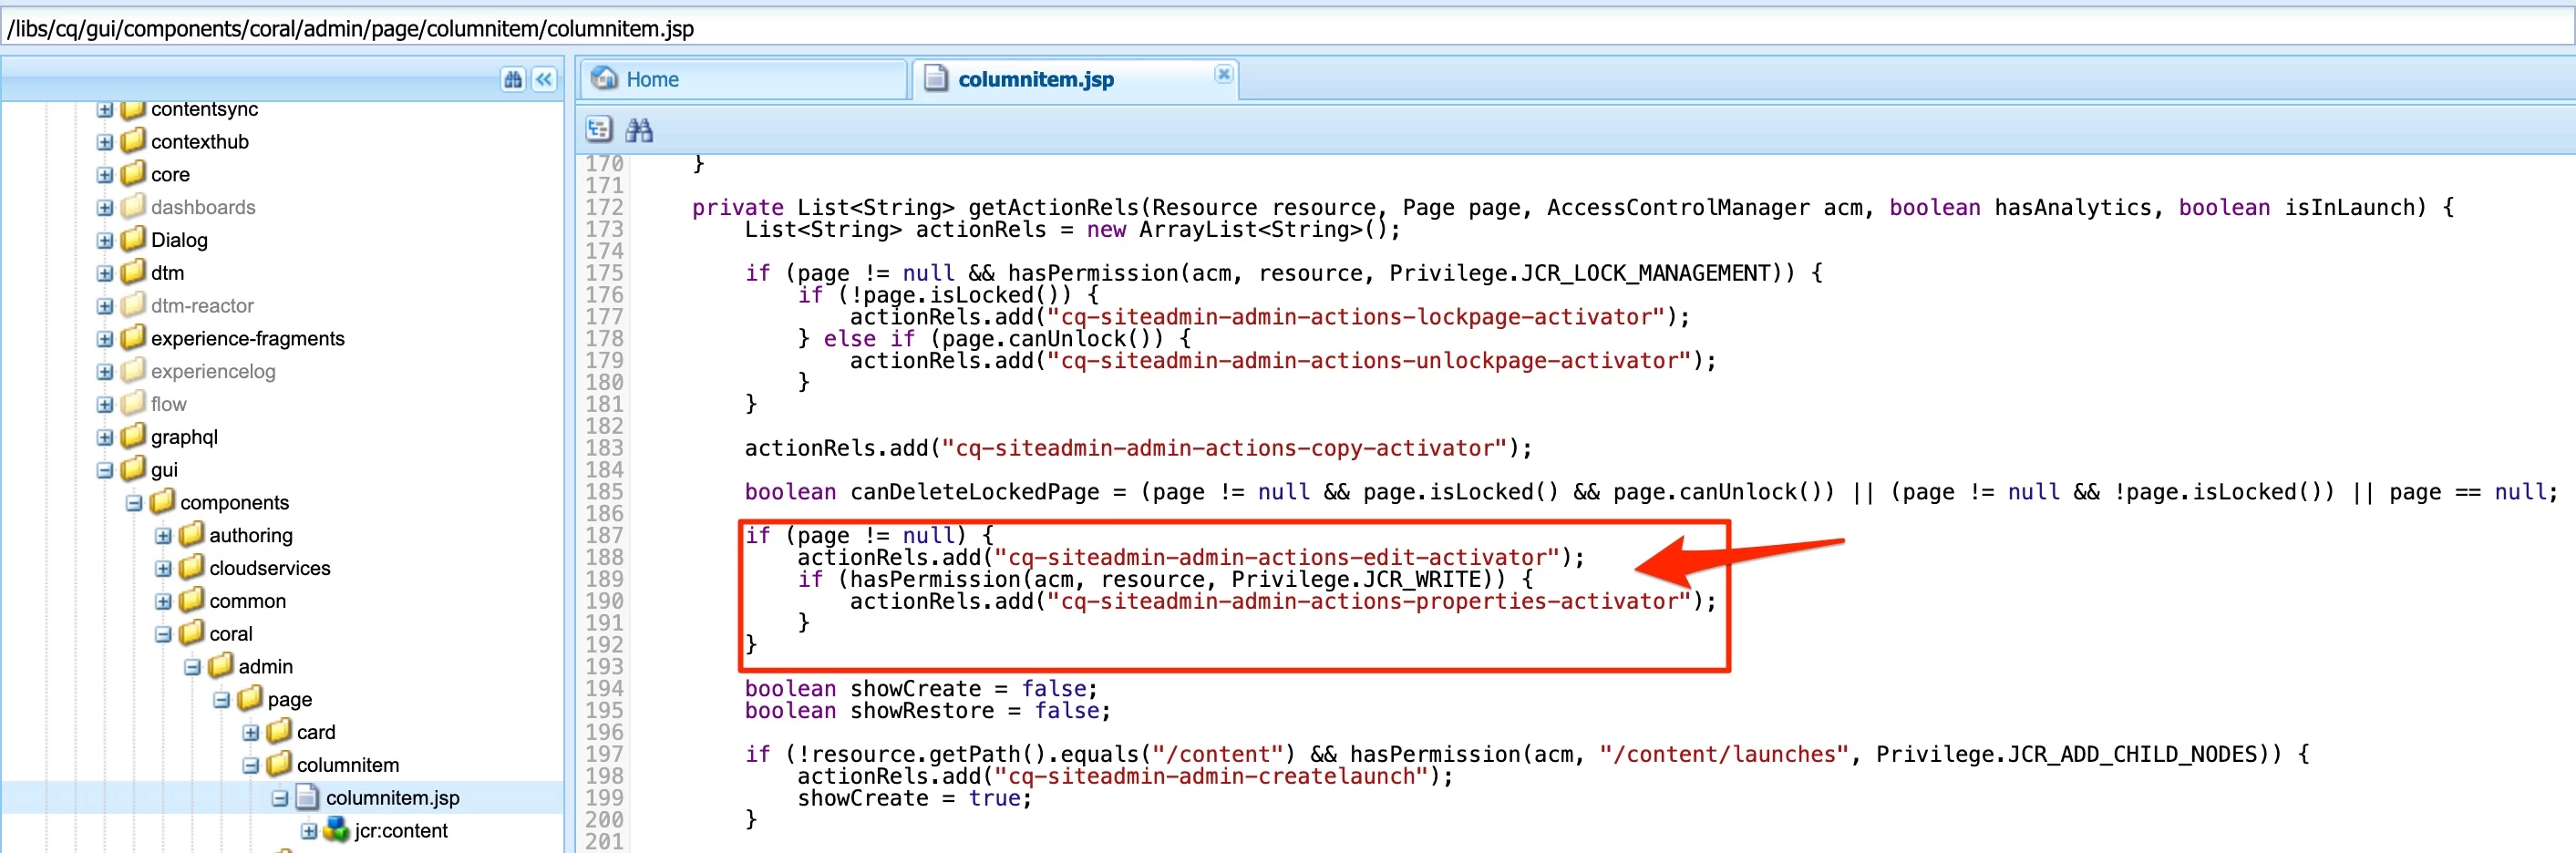This screenshot has height=853, width=2576.
Task: Expand the cloudservices folder node
Action: pos(163,569)
